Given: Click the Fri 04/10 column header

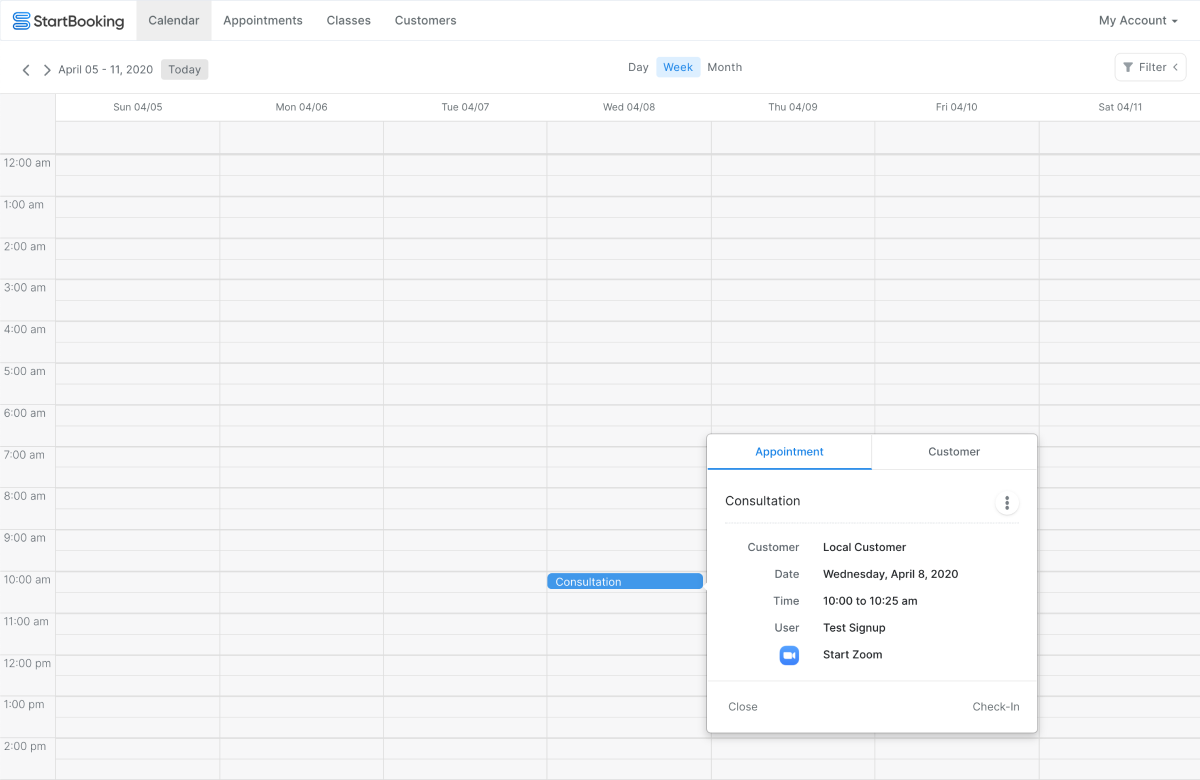Looking at the screenshot, I should 957,107.
